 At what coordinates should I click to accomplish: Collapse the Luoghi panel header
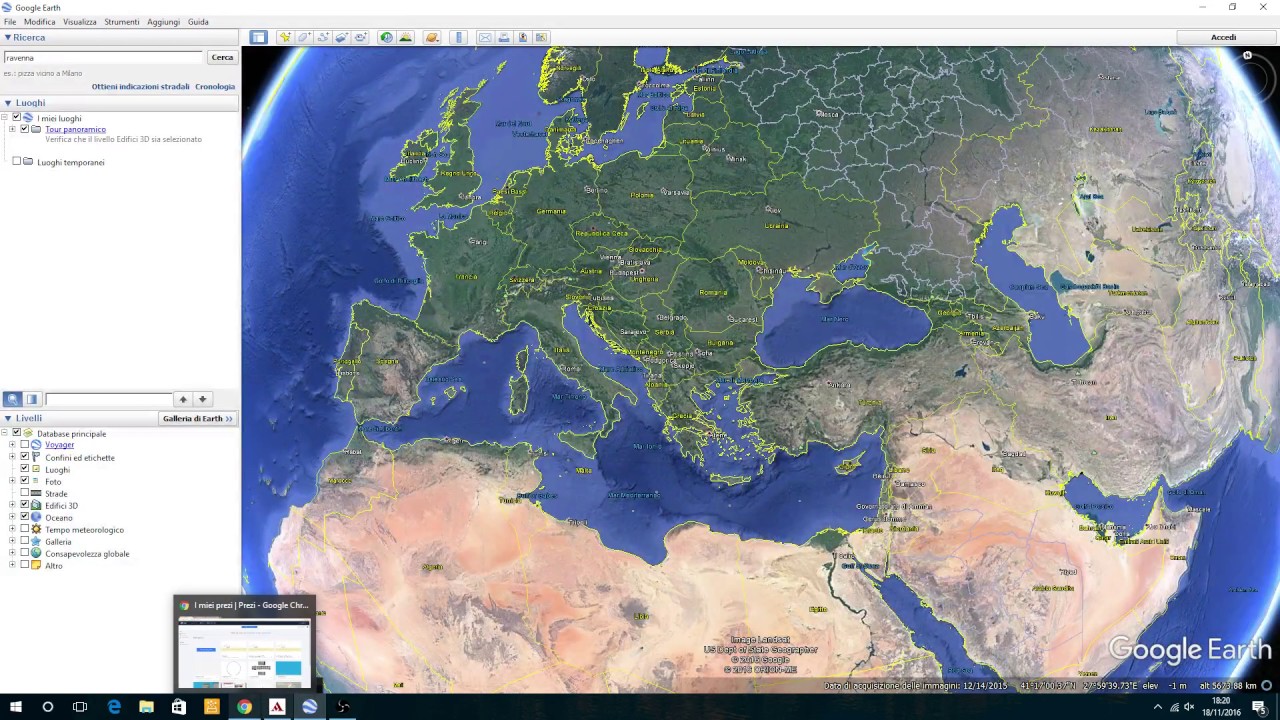pos(7,102)
